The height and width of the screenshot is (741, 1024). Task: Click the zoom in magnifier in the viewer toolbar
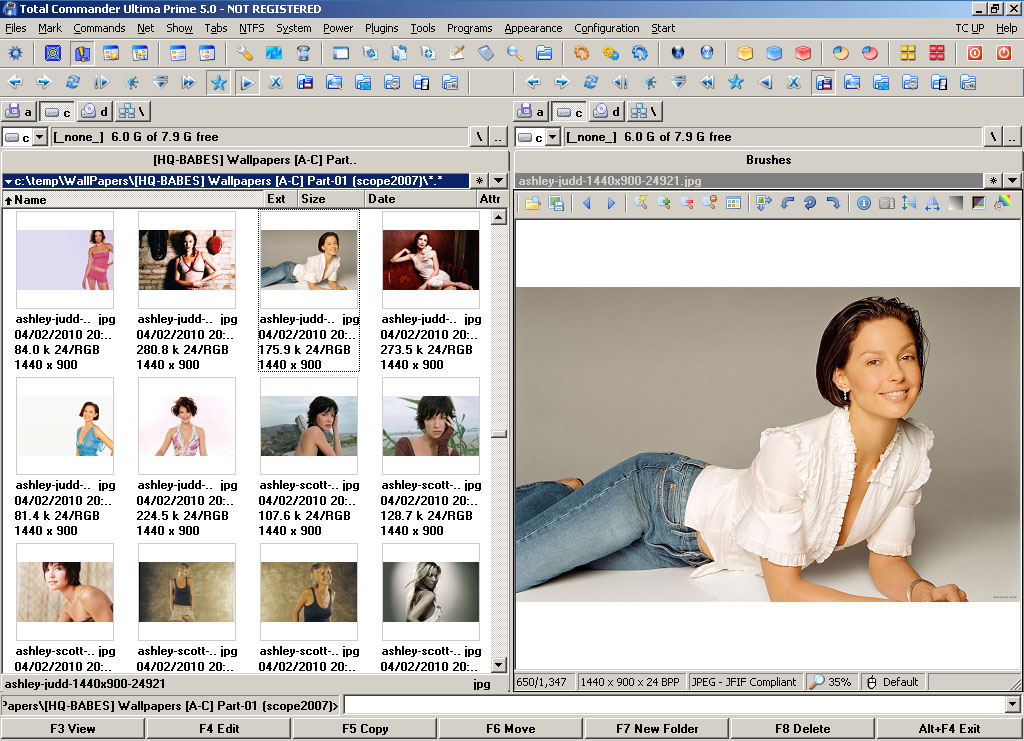[x=664, y=203]
